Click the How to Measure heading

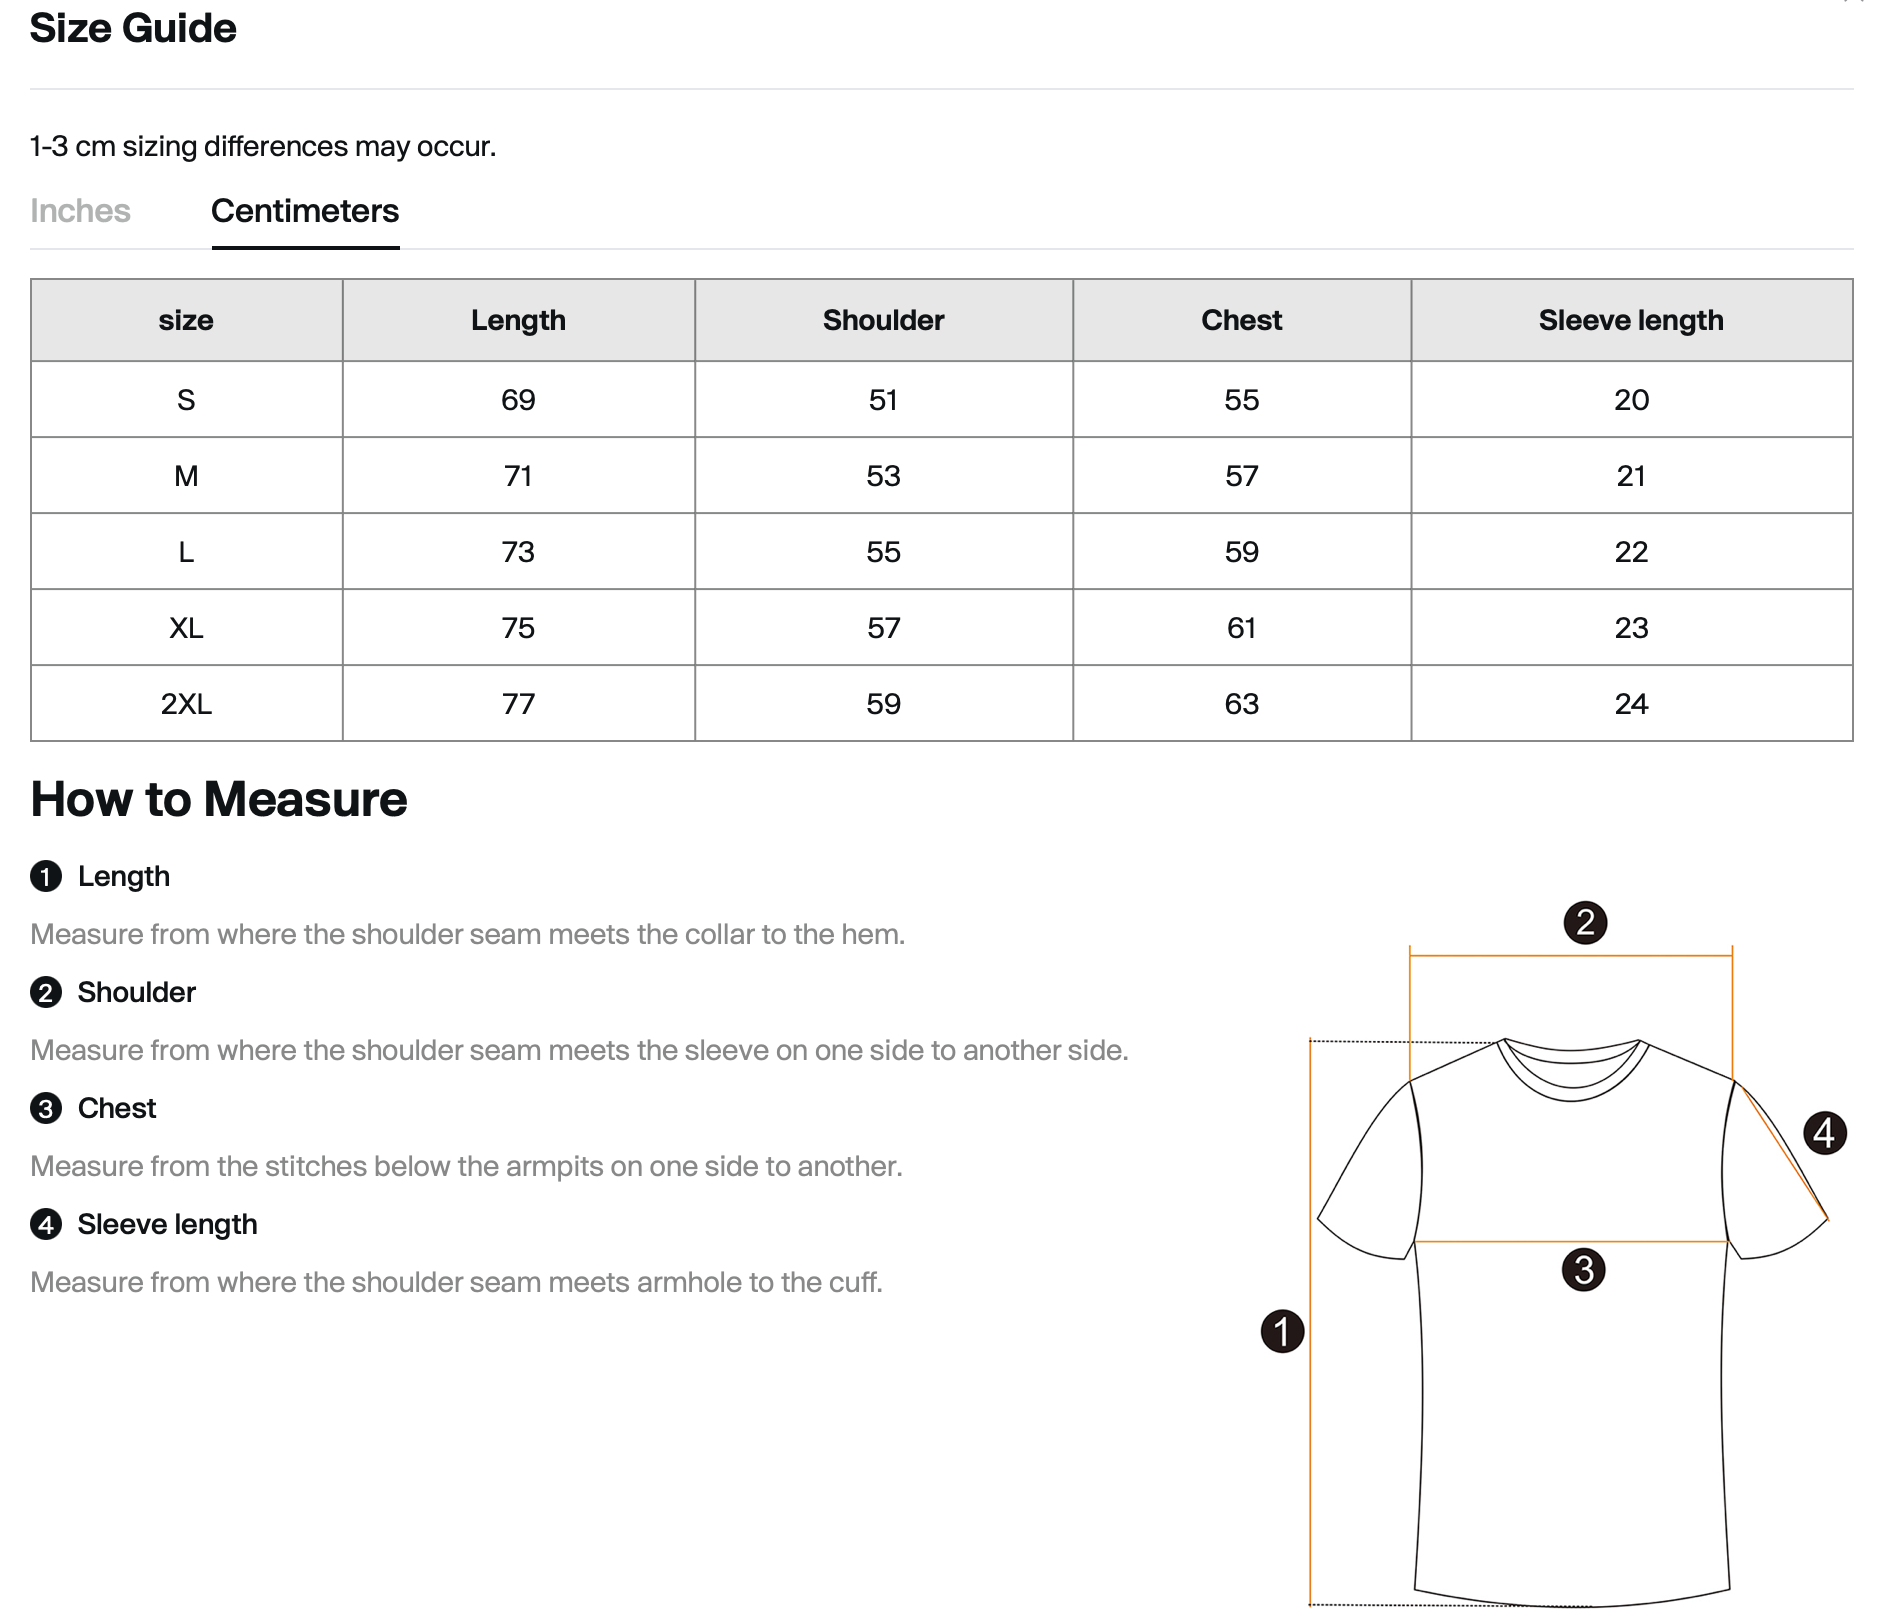[x=219, y=799]
